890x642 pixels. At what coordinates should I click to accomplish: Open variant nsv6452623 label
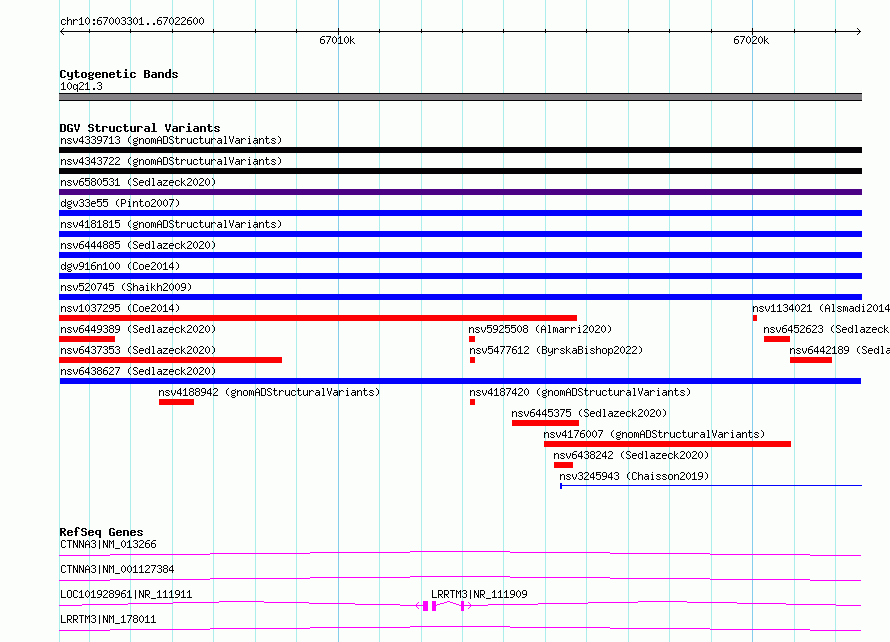[x=826, y=329]
